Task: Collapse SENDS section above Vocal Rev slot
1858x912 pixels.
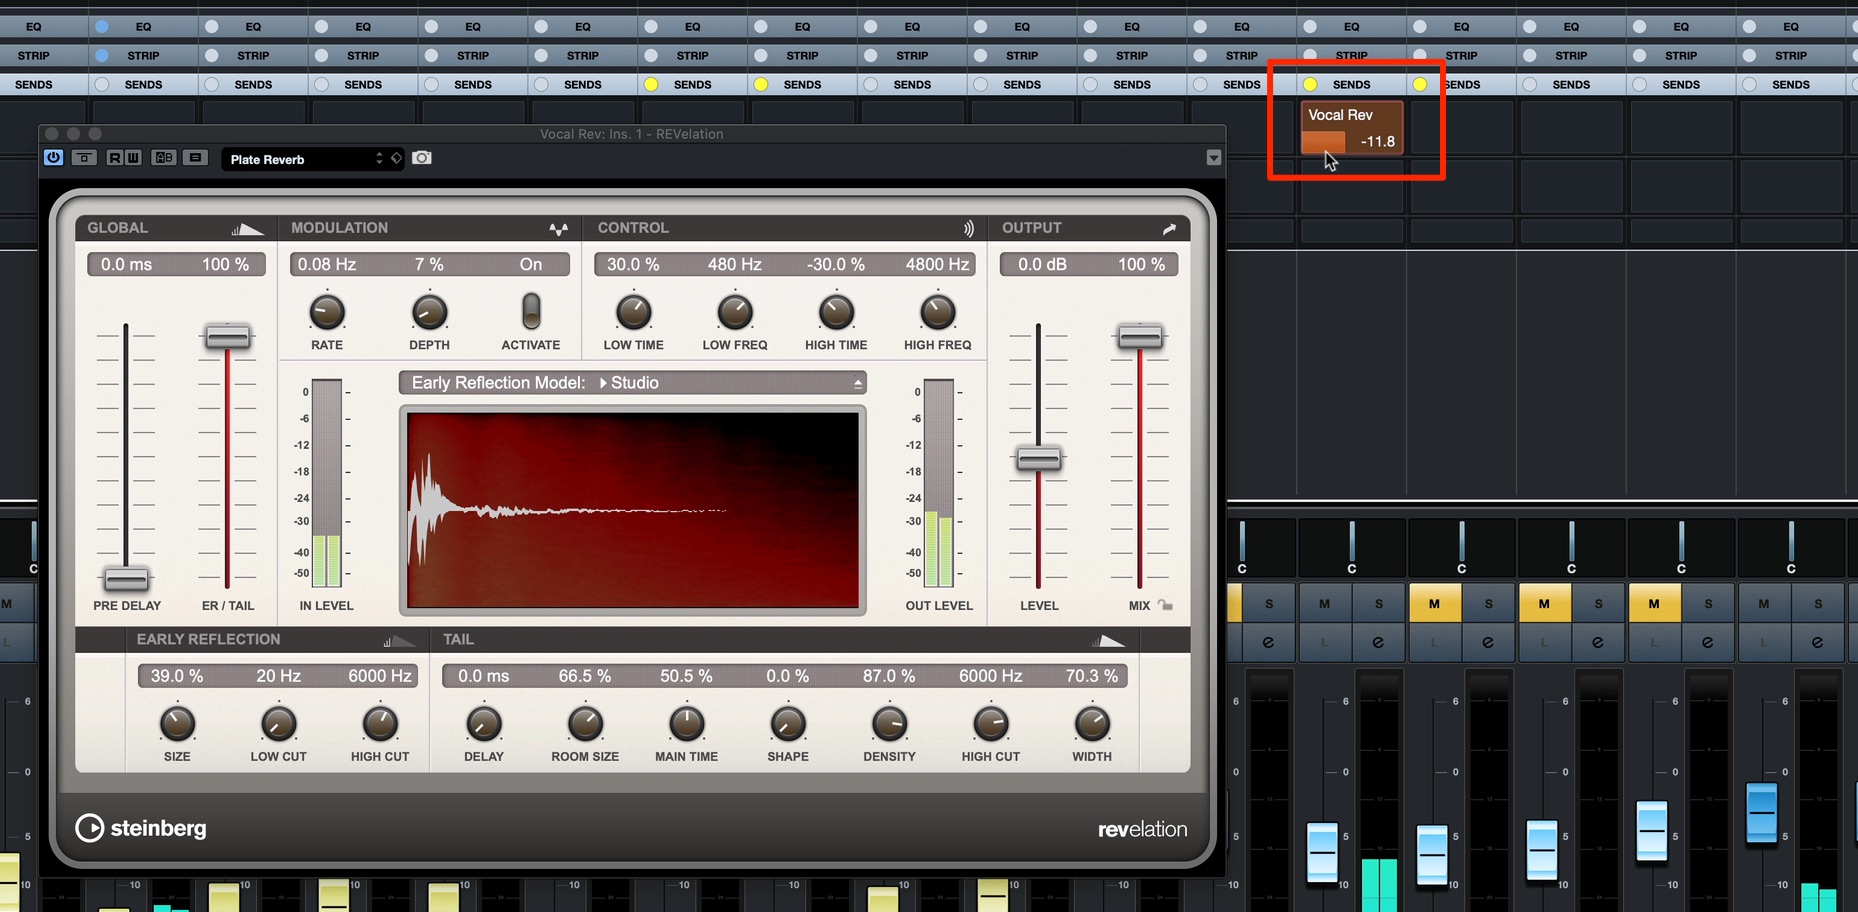Action: [1351, 84]
